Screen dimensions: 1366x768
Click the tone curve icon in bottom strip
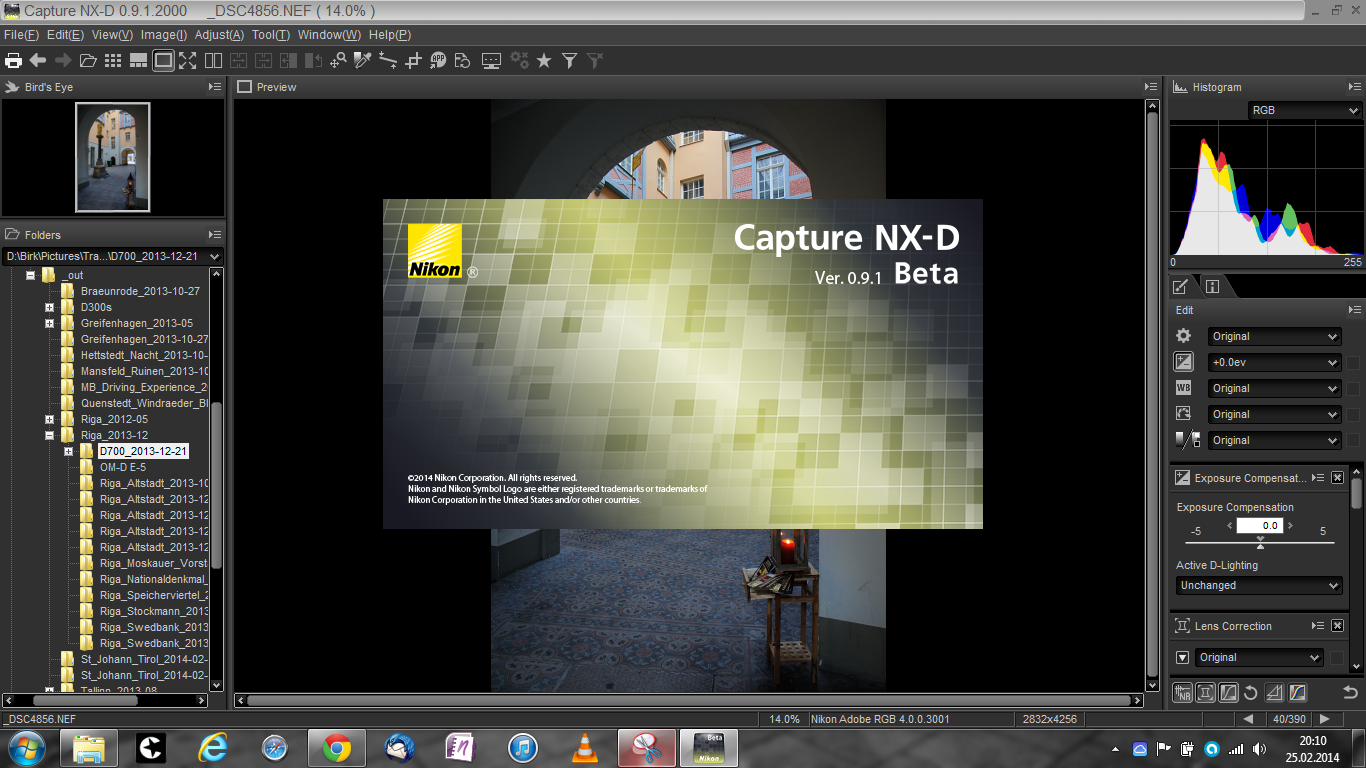(x=1229, y=692)
